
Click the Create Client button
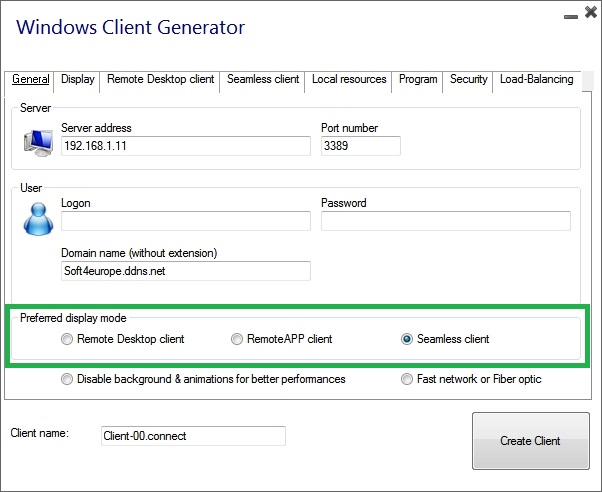tap(531, 441)
